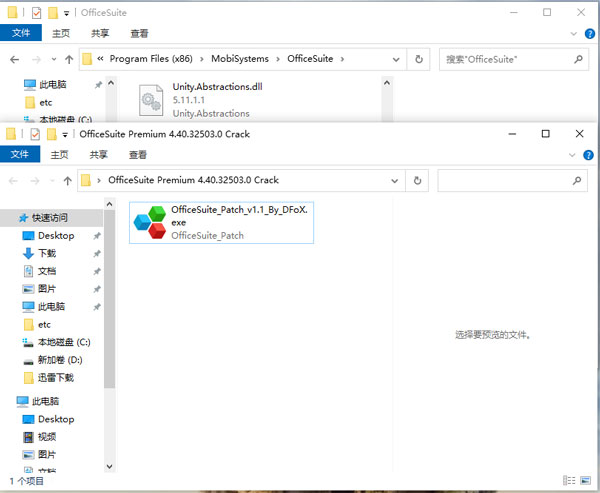Open OfficeSuite_Patch_v1.1_By_DFoX.exe file
The width and height of the screenshot is (600, 493).
(x=221, y=222)
